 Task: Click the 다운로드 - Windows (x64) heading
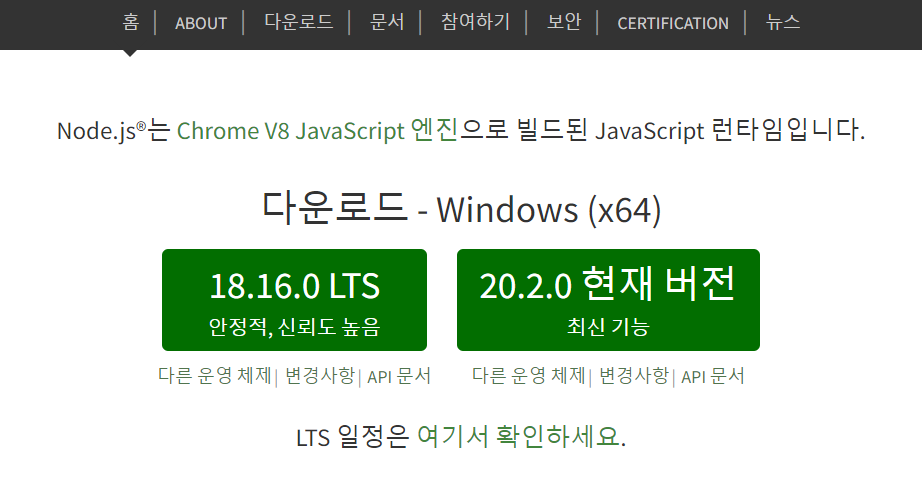tap(462, 209)
